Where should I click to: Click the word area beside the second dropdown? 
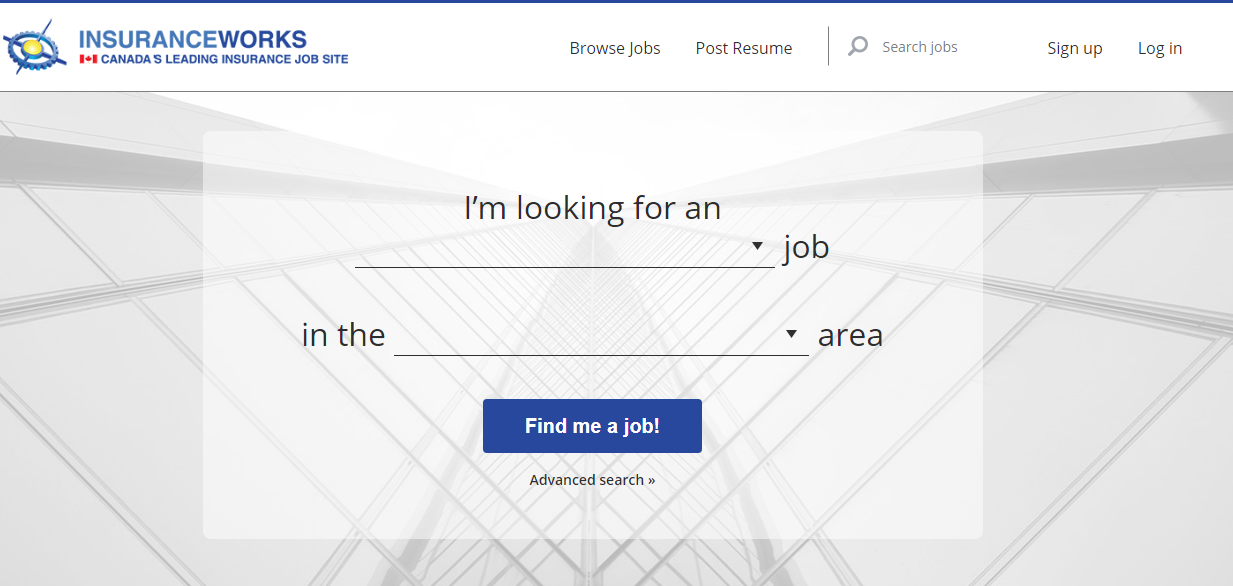850,335
